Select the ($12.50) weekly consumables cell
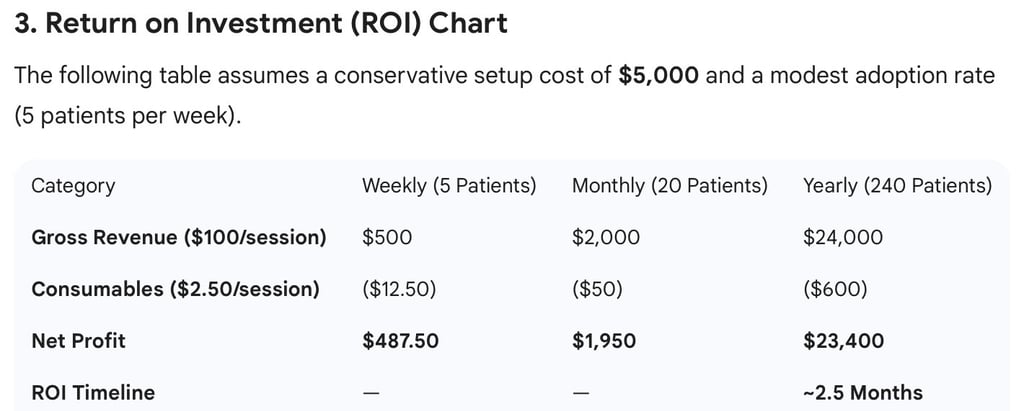1024x411 pixels. [x=399, y=290]
